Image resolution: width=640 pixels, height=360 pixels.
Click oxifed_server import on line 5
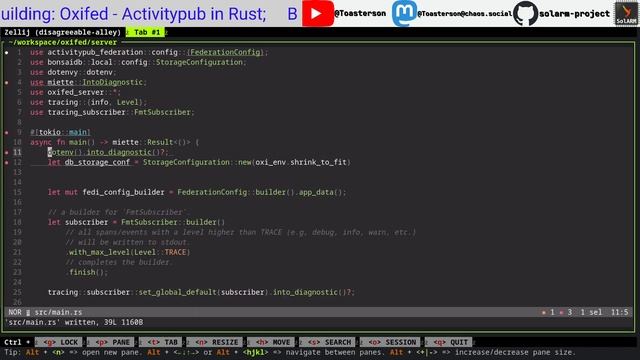76,92
